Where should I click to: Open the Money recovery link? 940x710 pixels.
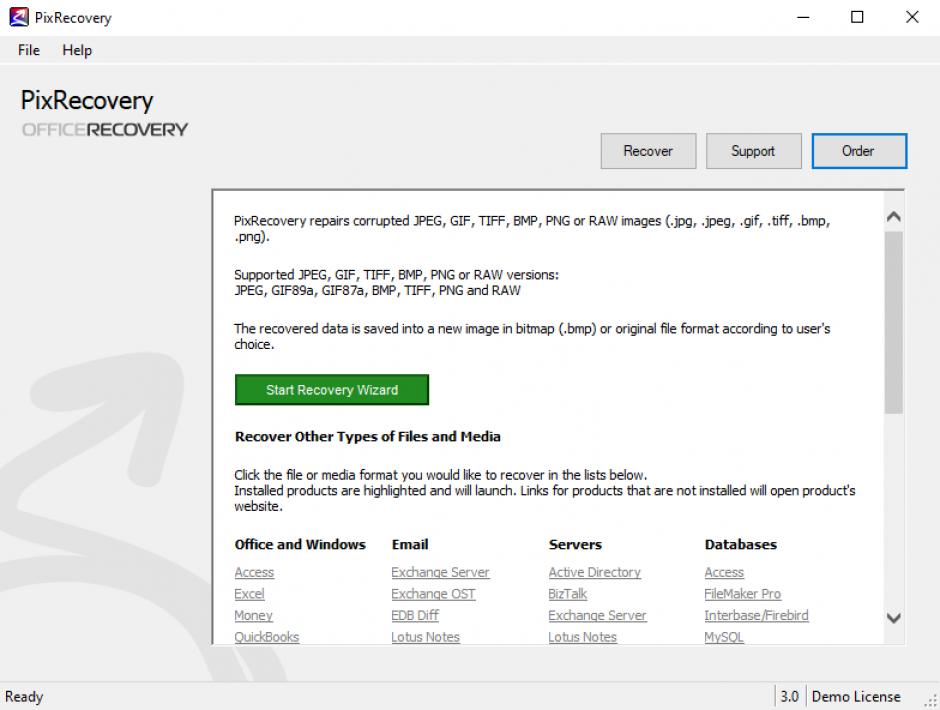click(x=254, y=615)
